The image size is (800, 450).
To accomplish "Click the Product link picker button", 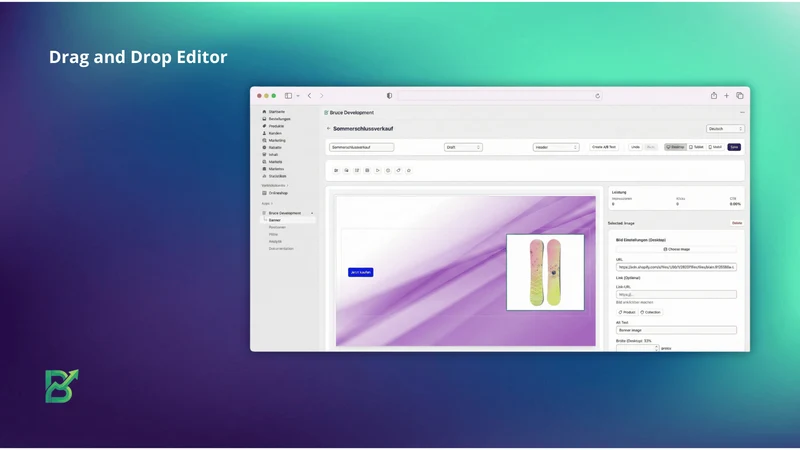I will tap(627, 312).
